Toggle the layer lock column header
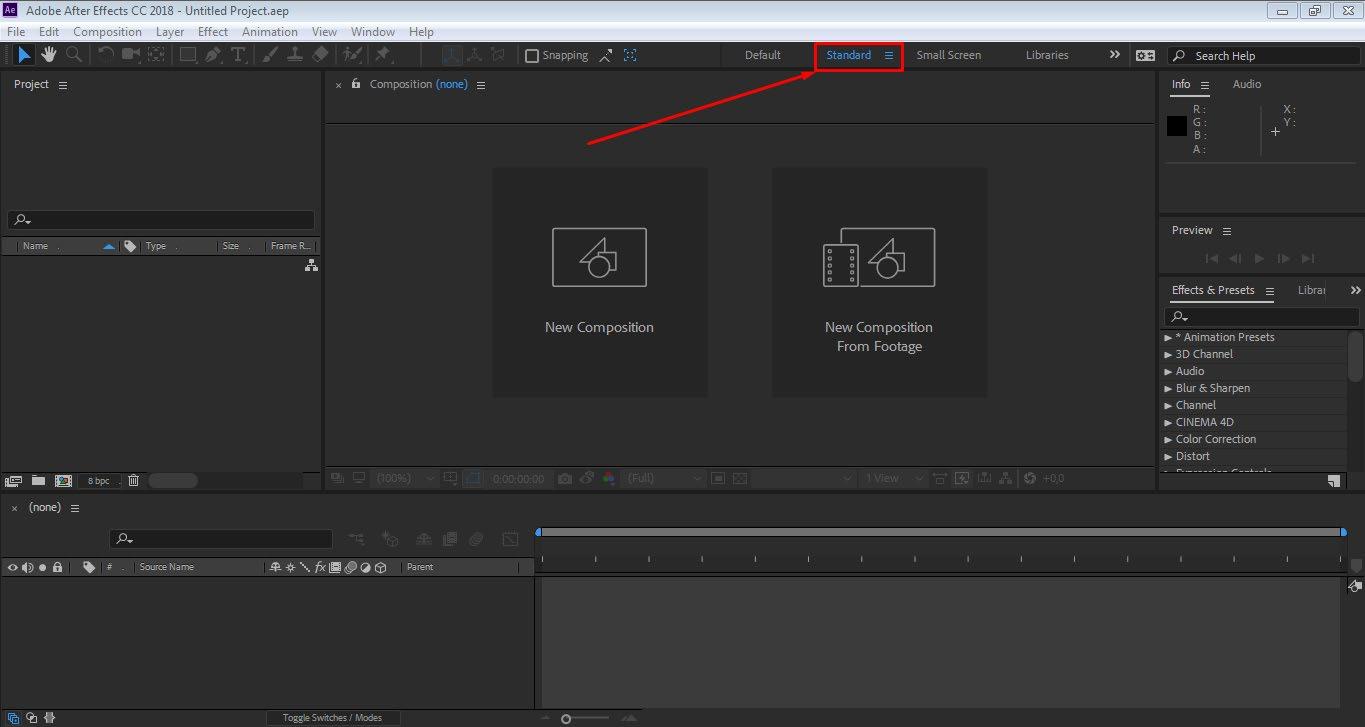 [x=58, y=567]
